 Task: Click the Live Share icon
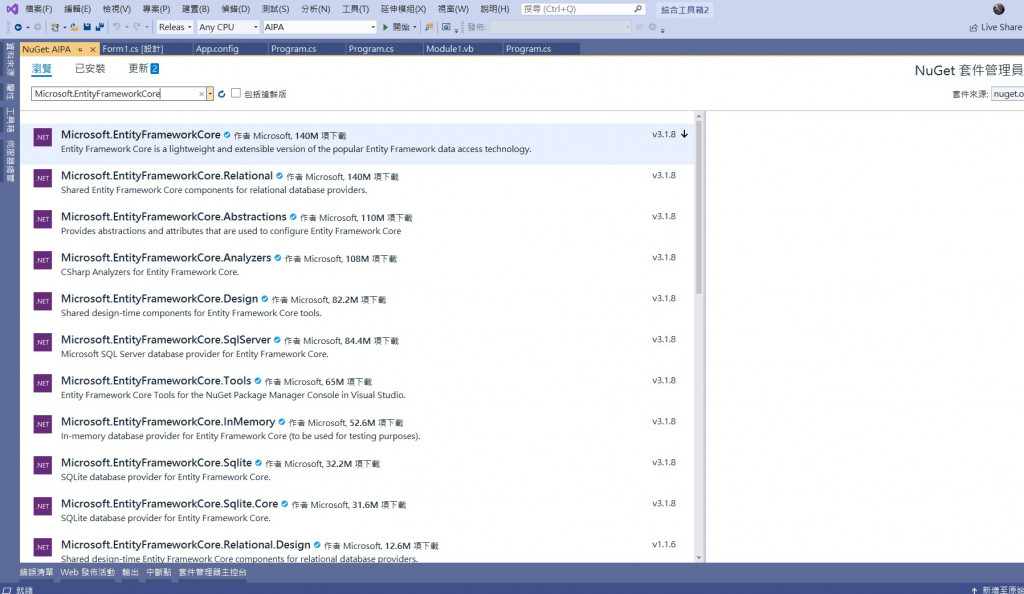[973, 27]
